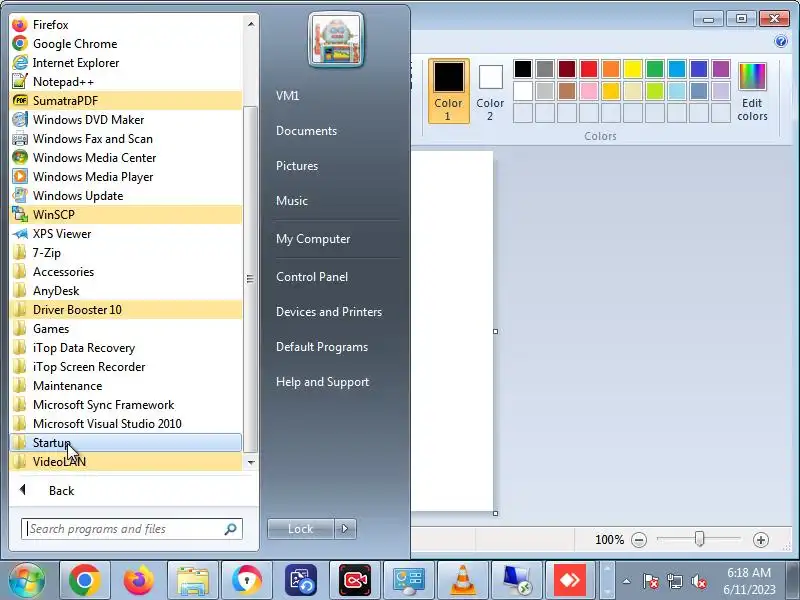
Task: Launch Firefox from the Start menu list
Action: tap(126, 24)
